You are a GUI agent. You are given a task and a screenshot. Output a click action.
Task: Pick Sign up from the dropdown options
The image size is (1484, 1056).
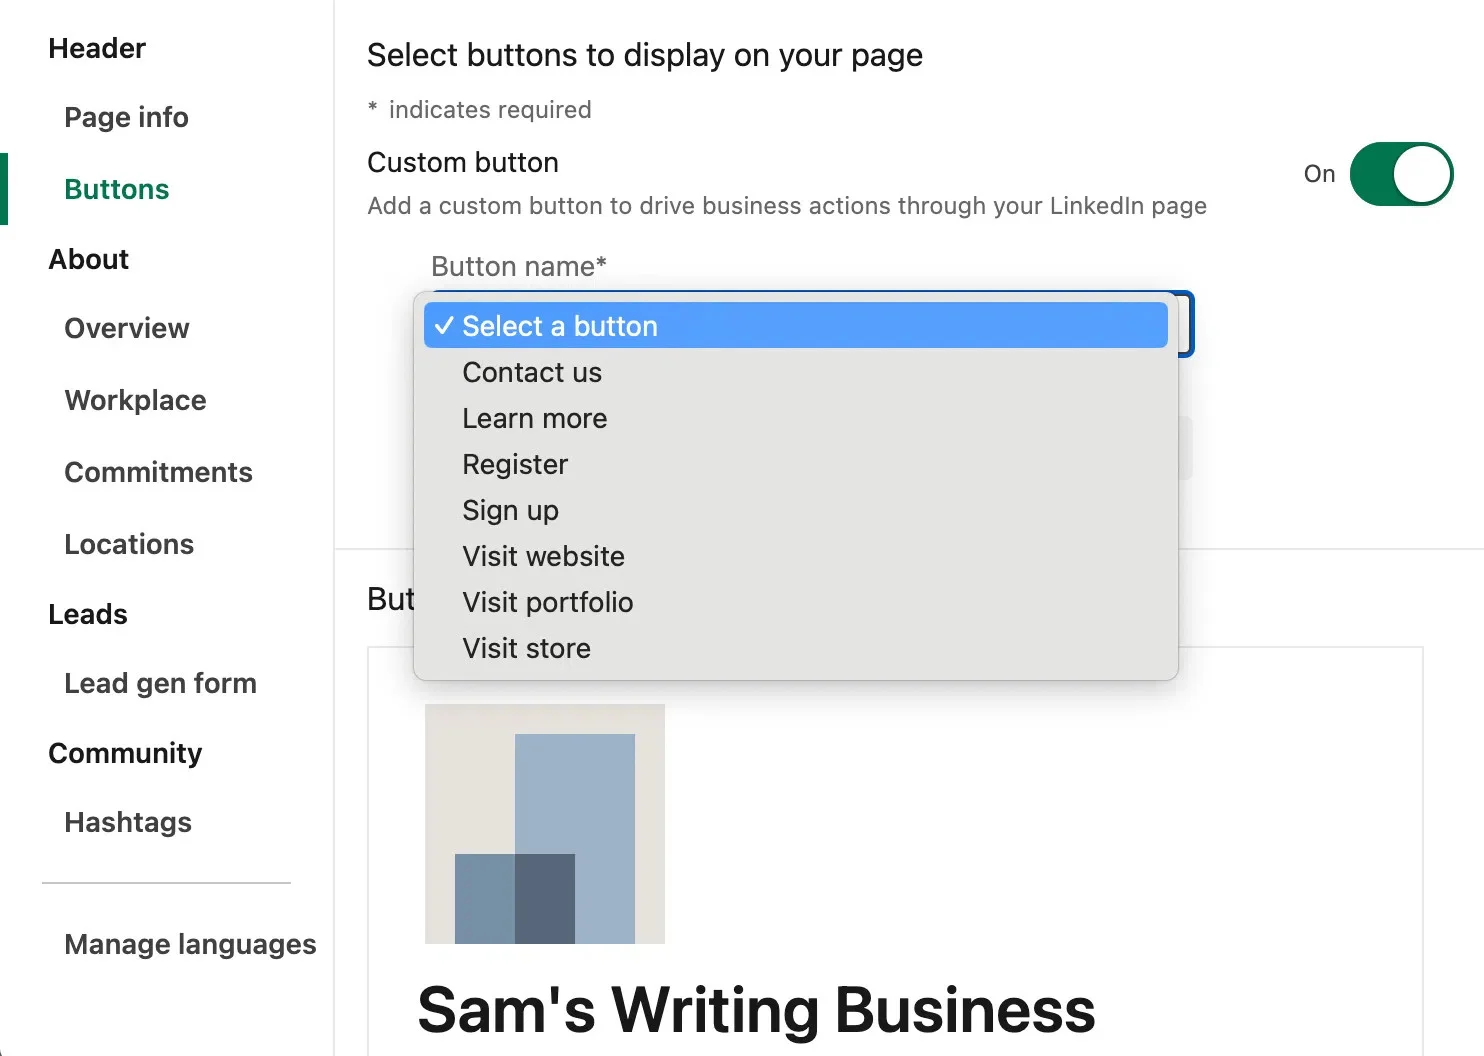[510, 510]
